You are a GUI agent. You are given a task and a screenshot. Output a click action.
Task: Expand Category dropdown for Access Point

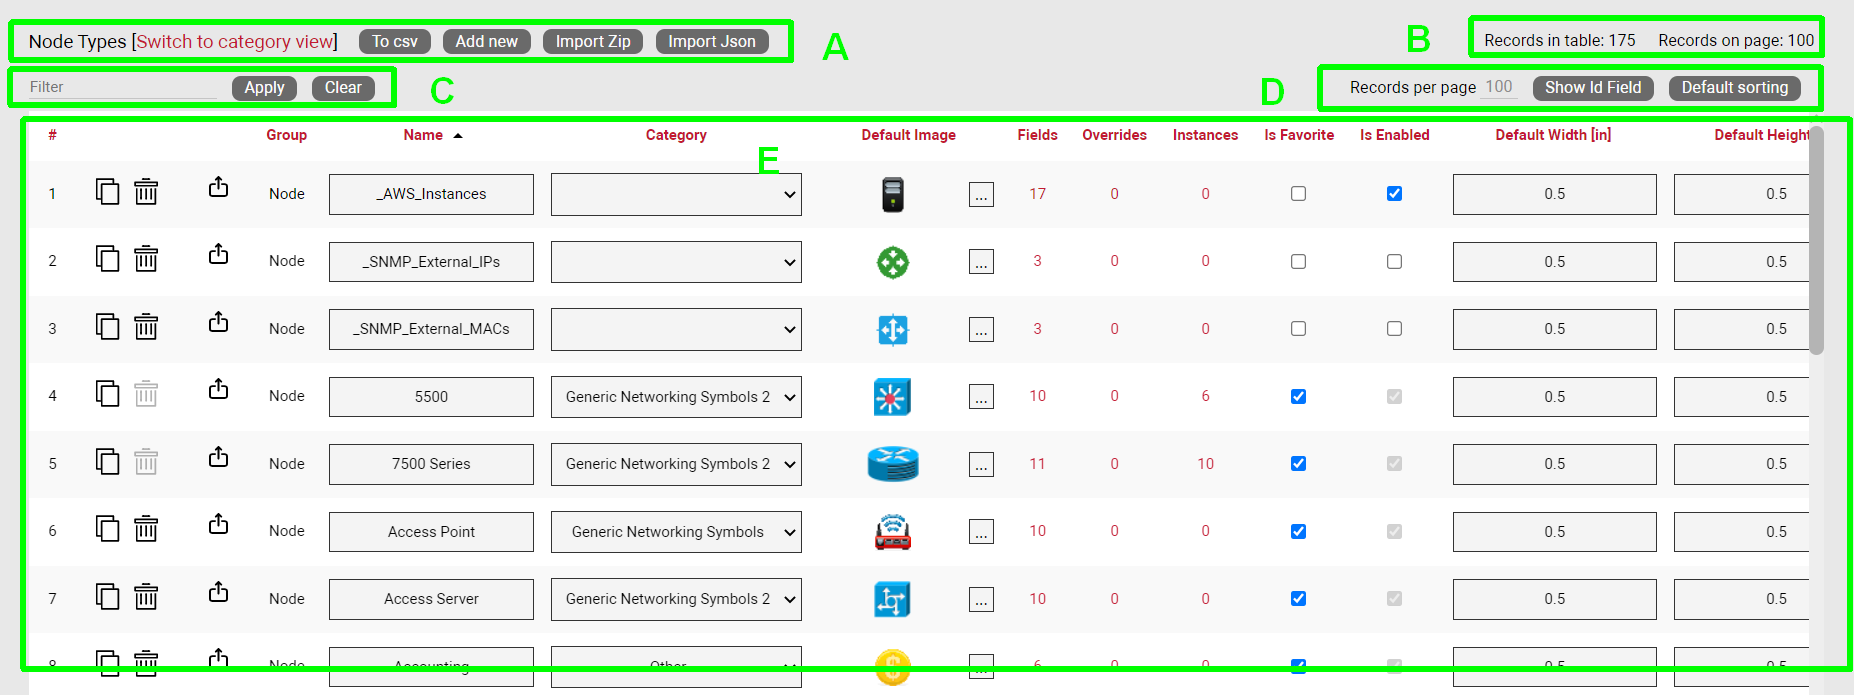coord(676,532)
